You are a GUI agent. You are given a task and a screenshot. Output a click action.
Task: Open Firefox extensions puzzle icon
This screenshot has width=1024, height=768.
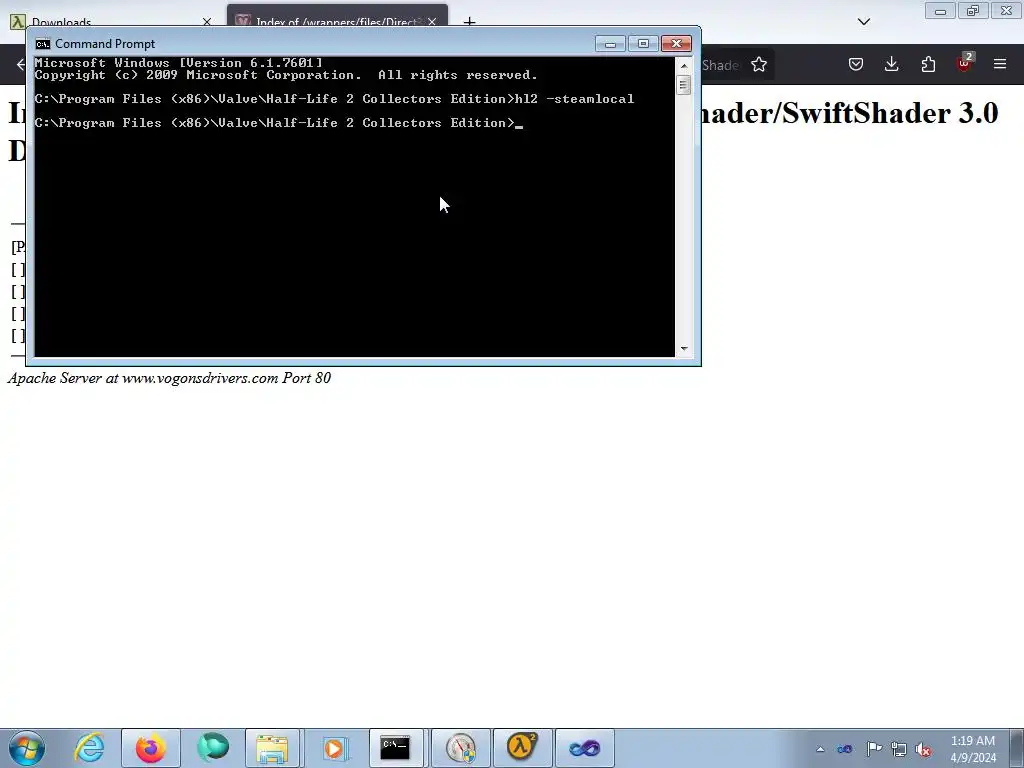coord(928,64)
